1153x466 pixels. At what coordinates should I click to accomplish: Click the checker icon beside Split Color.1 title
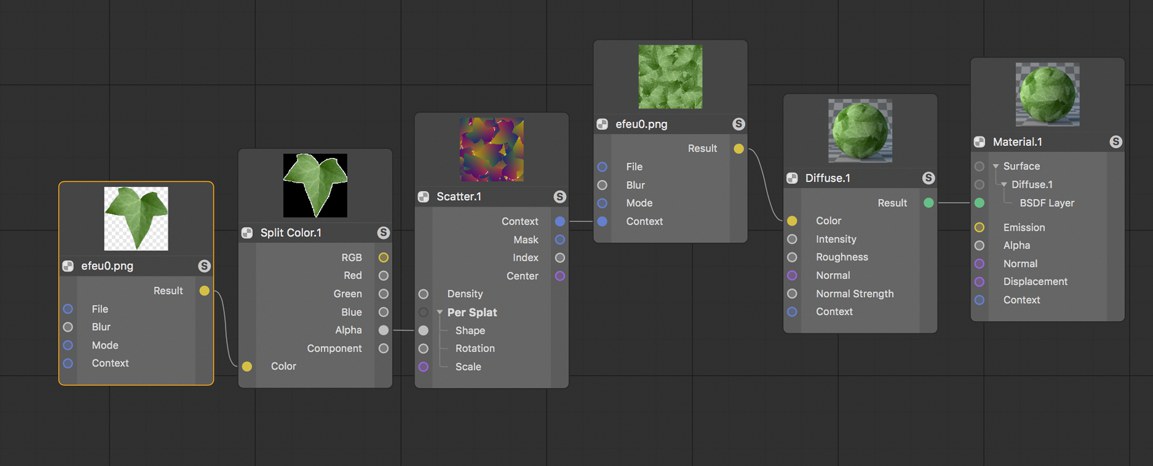point(247,233)
